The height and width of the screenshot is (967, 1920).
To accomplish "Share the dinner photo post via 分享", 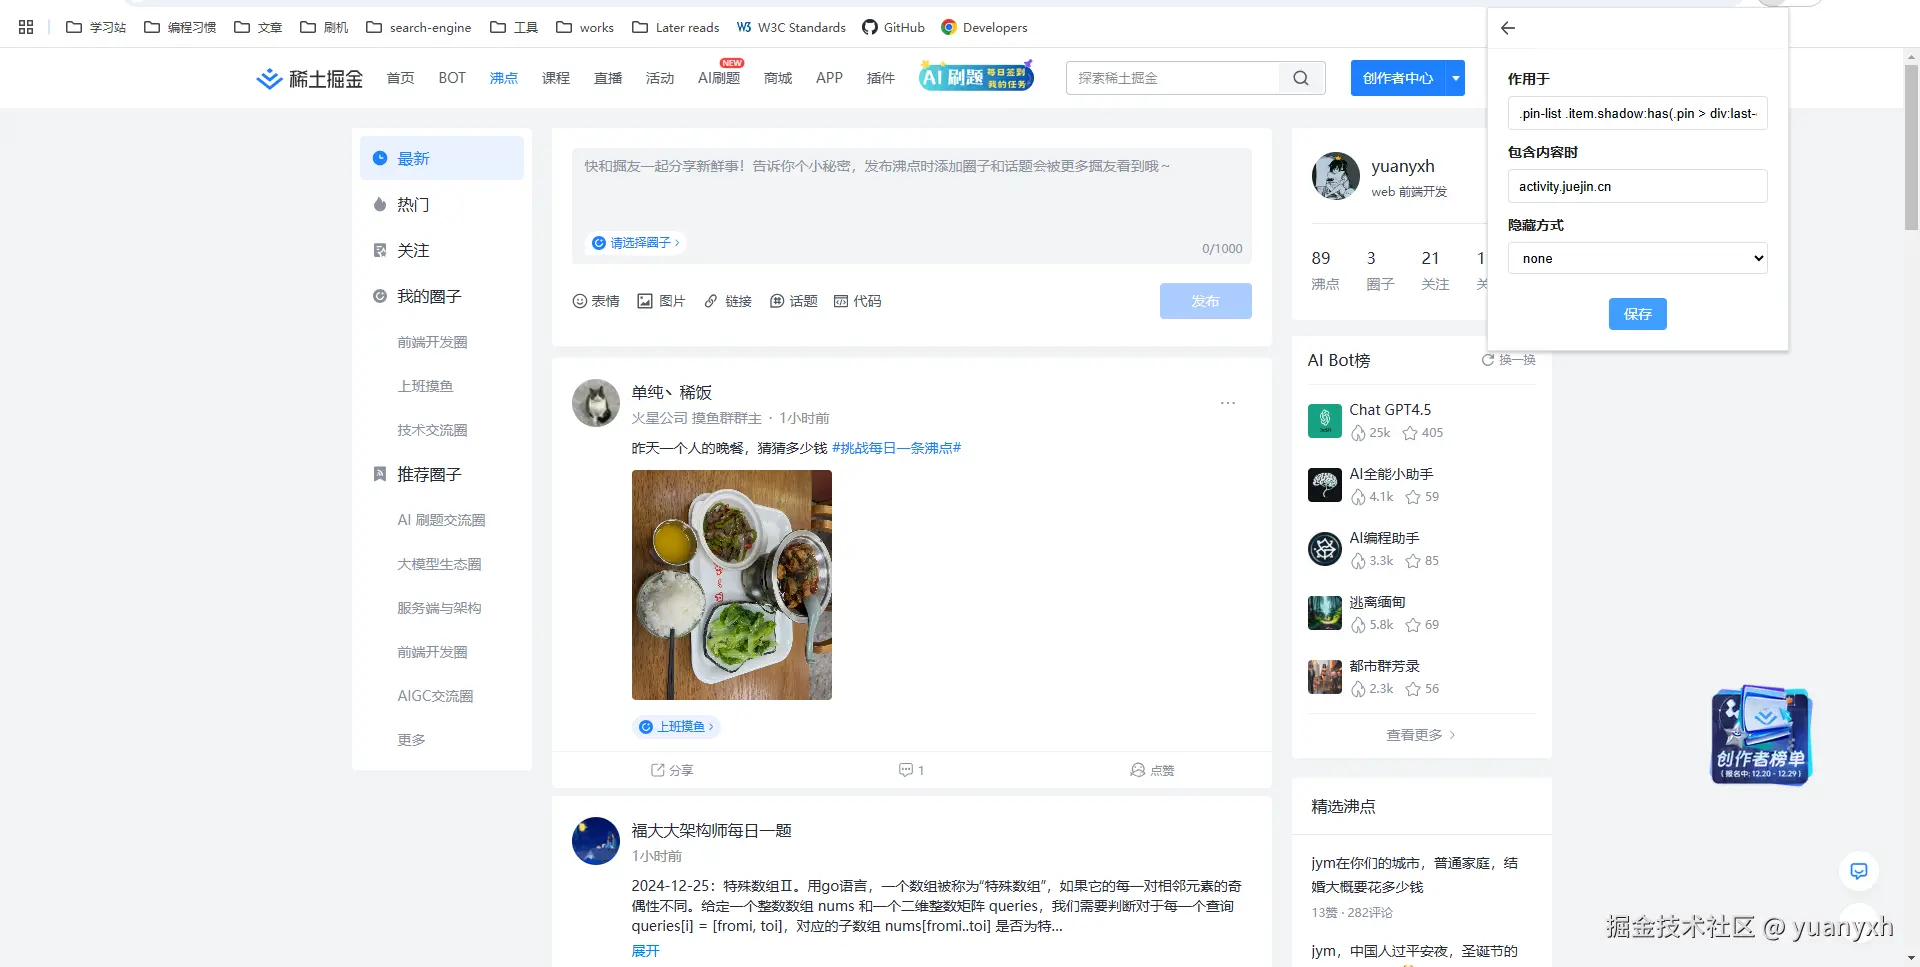I will pyautogui.click(x=670, y=770).
